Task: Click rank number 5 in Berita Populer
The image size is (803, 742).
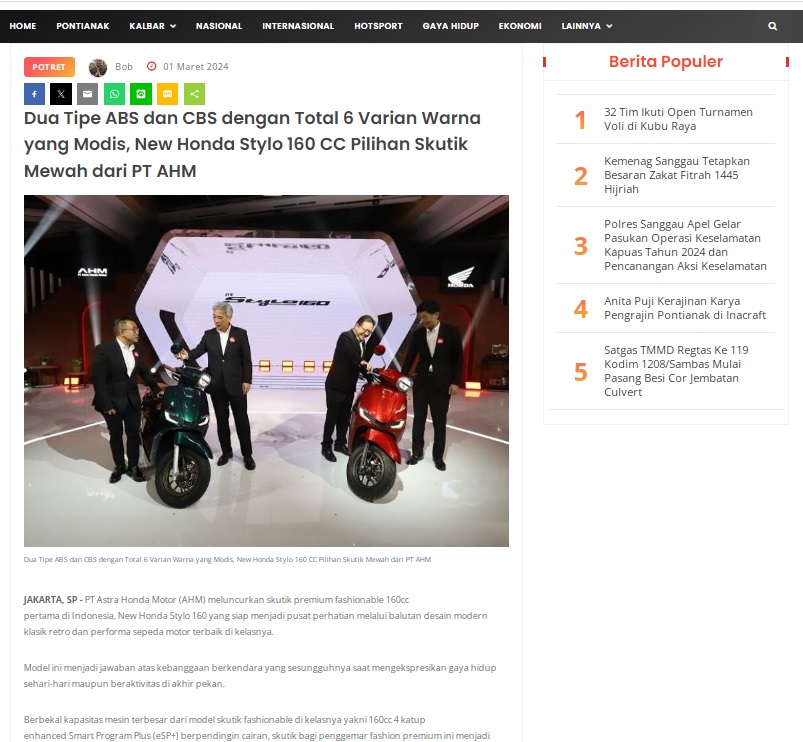Action: pos(581,372)
